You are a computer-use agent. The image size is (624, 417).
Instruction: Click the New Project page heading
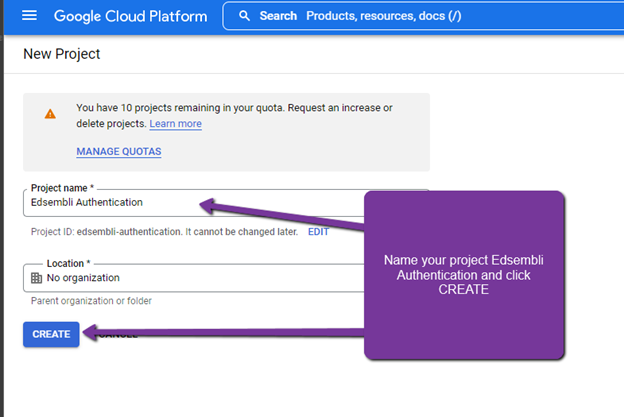tap(62, 54)
